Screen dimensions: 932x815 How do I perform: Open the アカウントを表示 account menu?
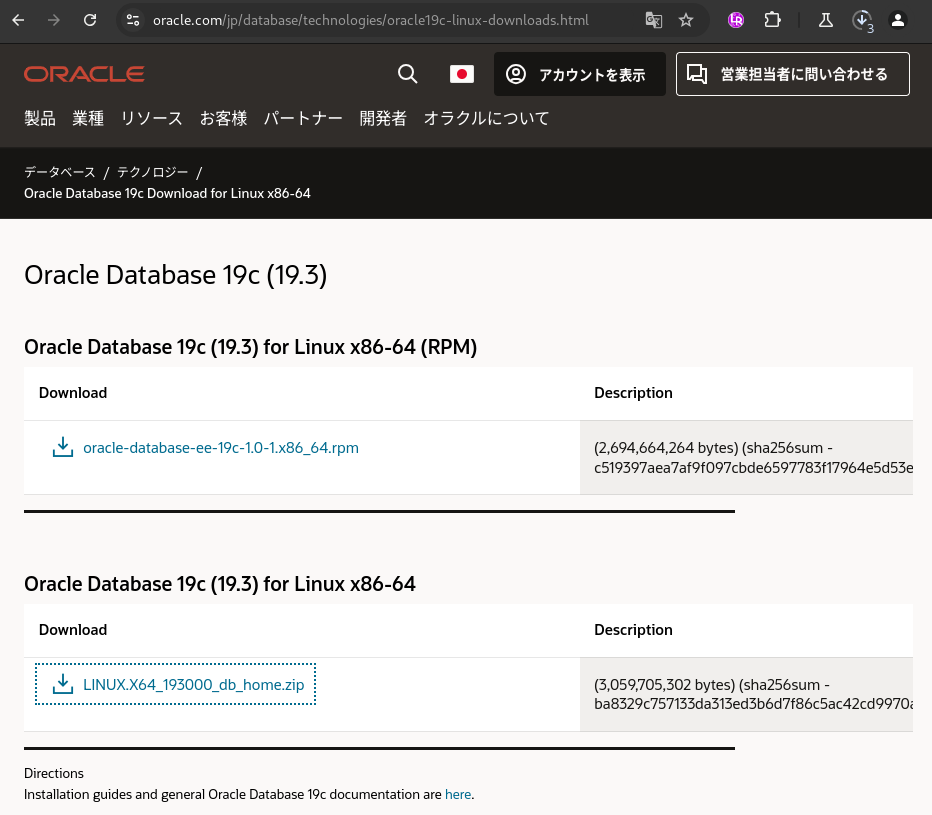click(x=579, y=73)
